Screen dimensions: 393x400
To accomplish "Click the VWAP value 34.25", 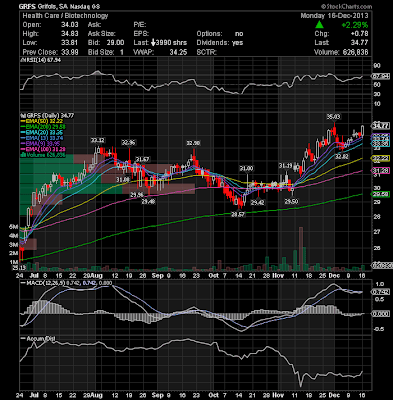I will (178, 52).
